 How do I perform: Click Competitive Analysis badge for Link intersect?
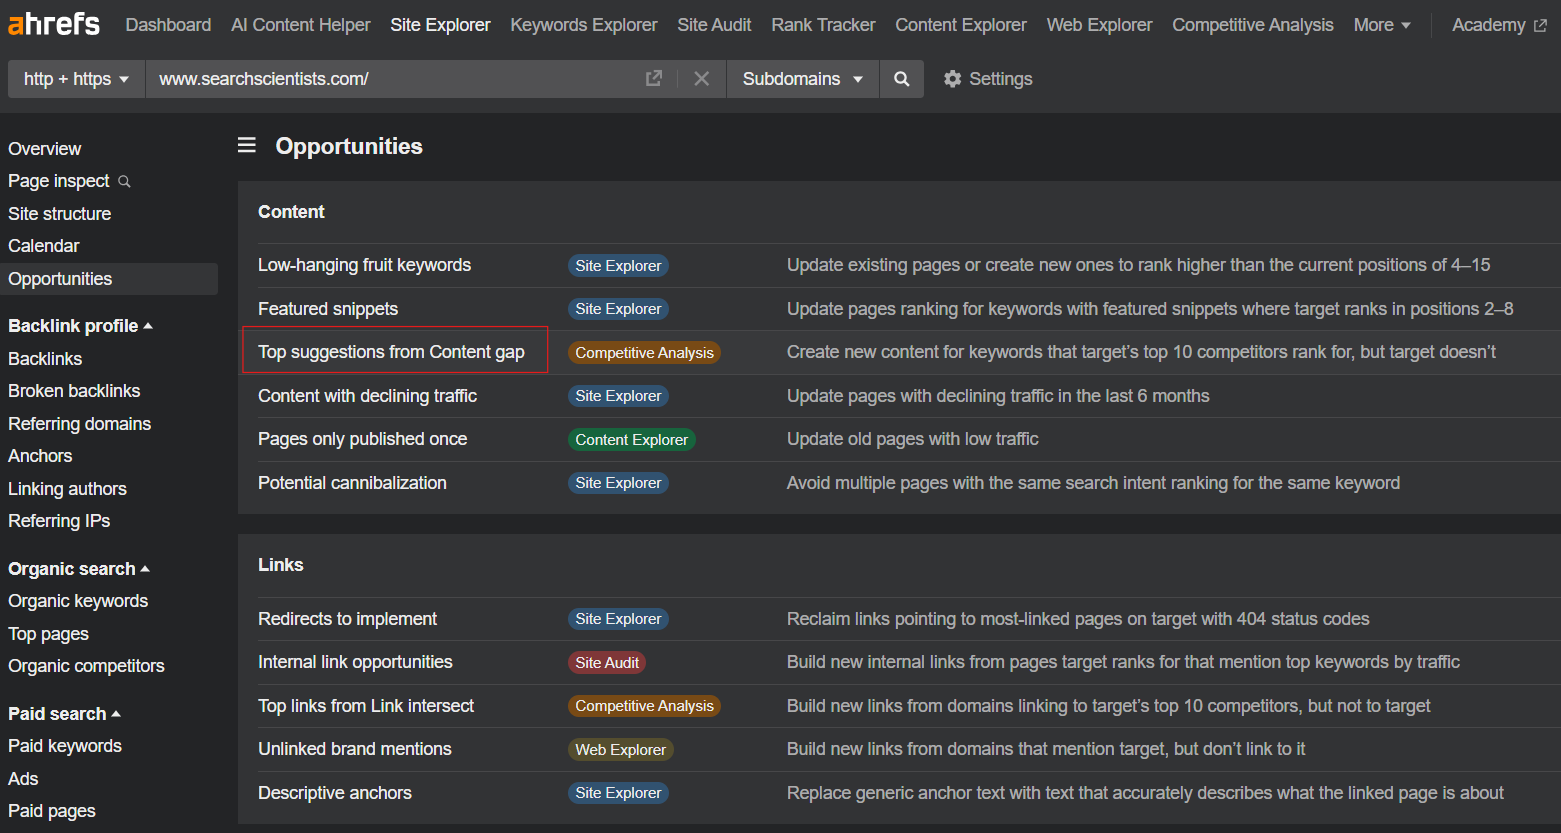point(644,706)
